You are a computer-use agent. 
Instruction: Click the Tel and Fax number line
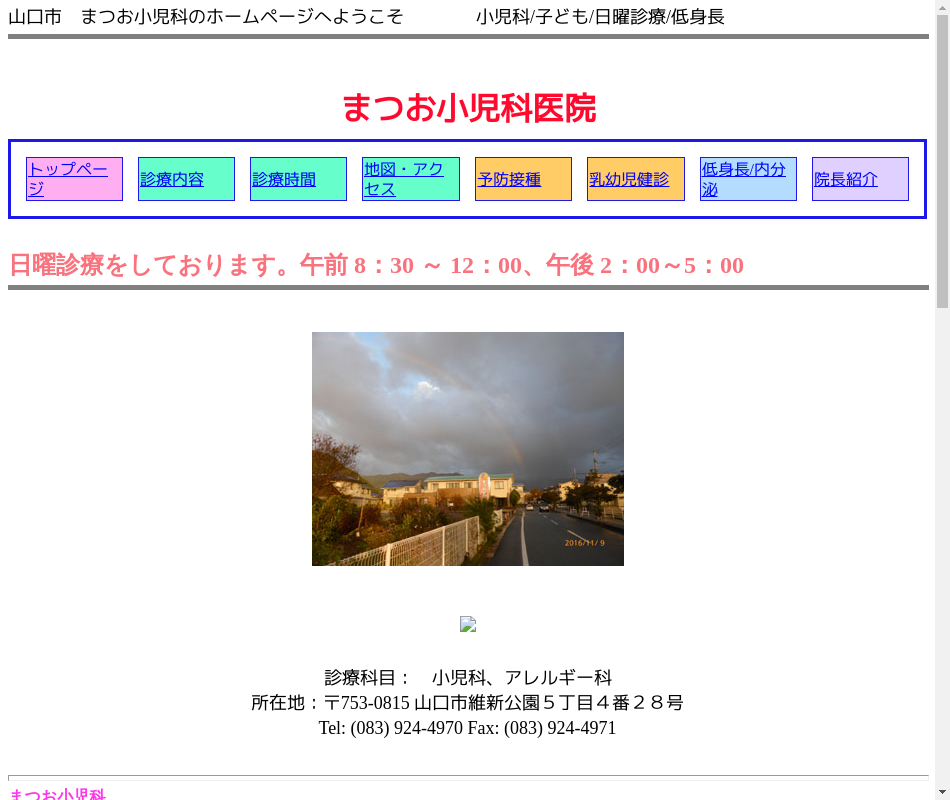point(467,728)
